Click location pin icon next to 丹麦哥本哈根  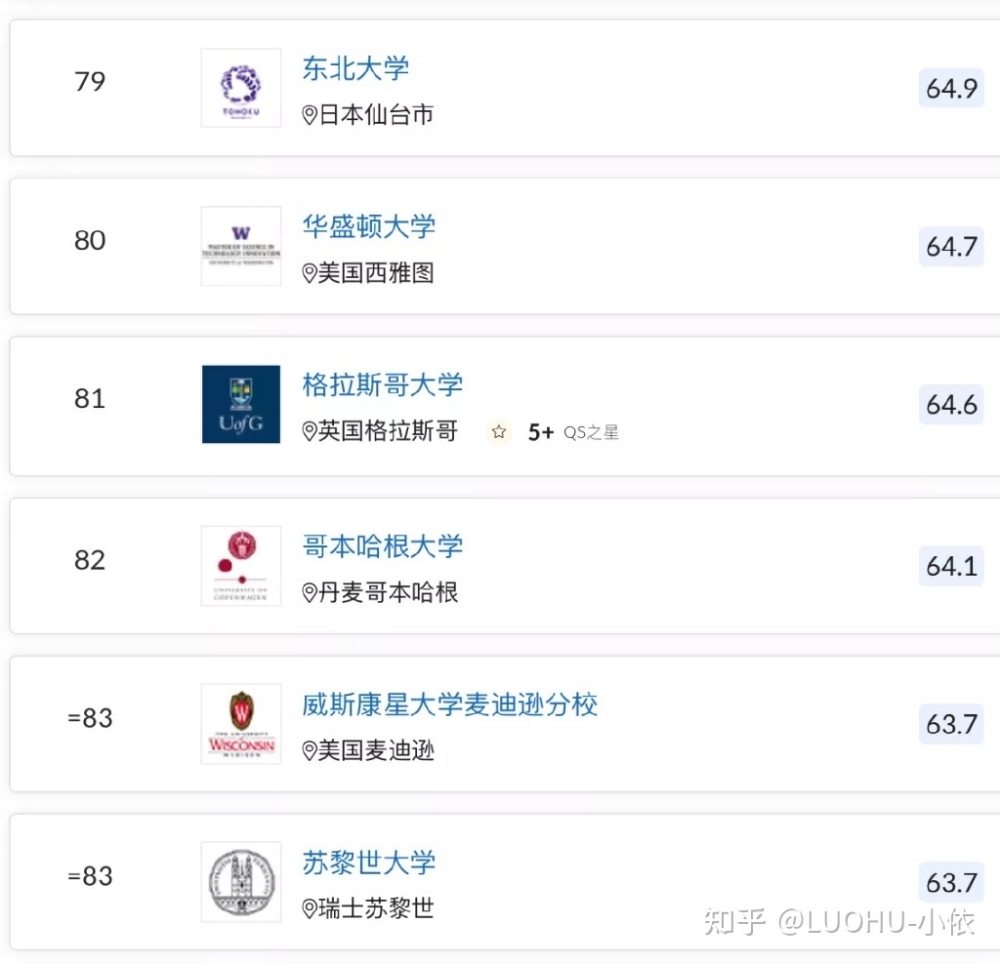309,593
